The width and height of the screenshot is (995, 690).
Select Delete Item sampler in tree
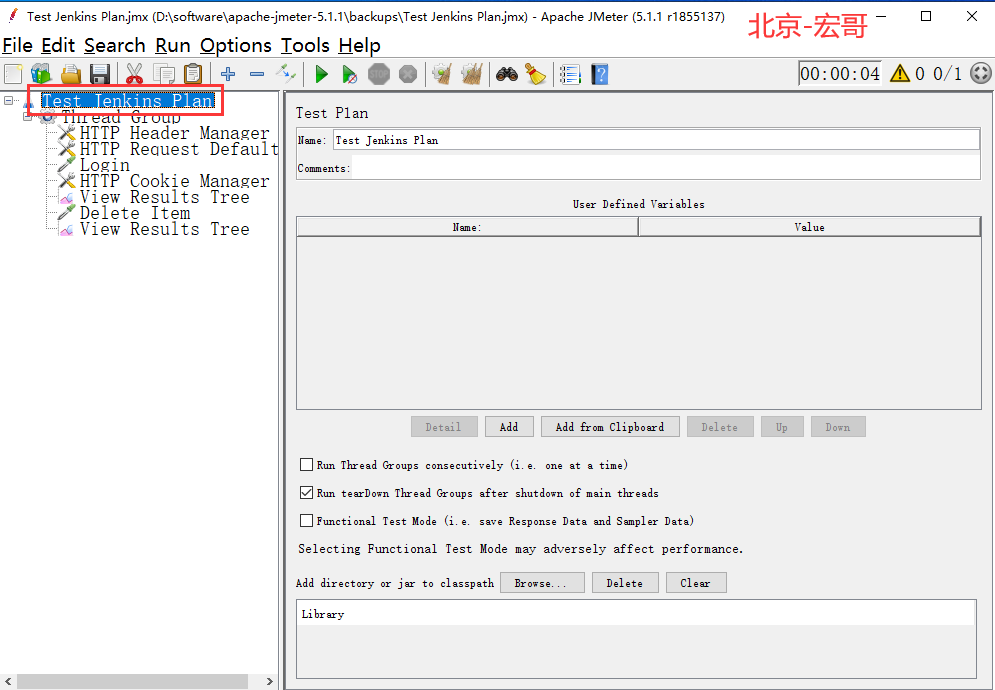[135, 213]
